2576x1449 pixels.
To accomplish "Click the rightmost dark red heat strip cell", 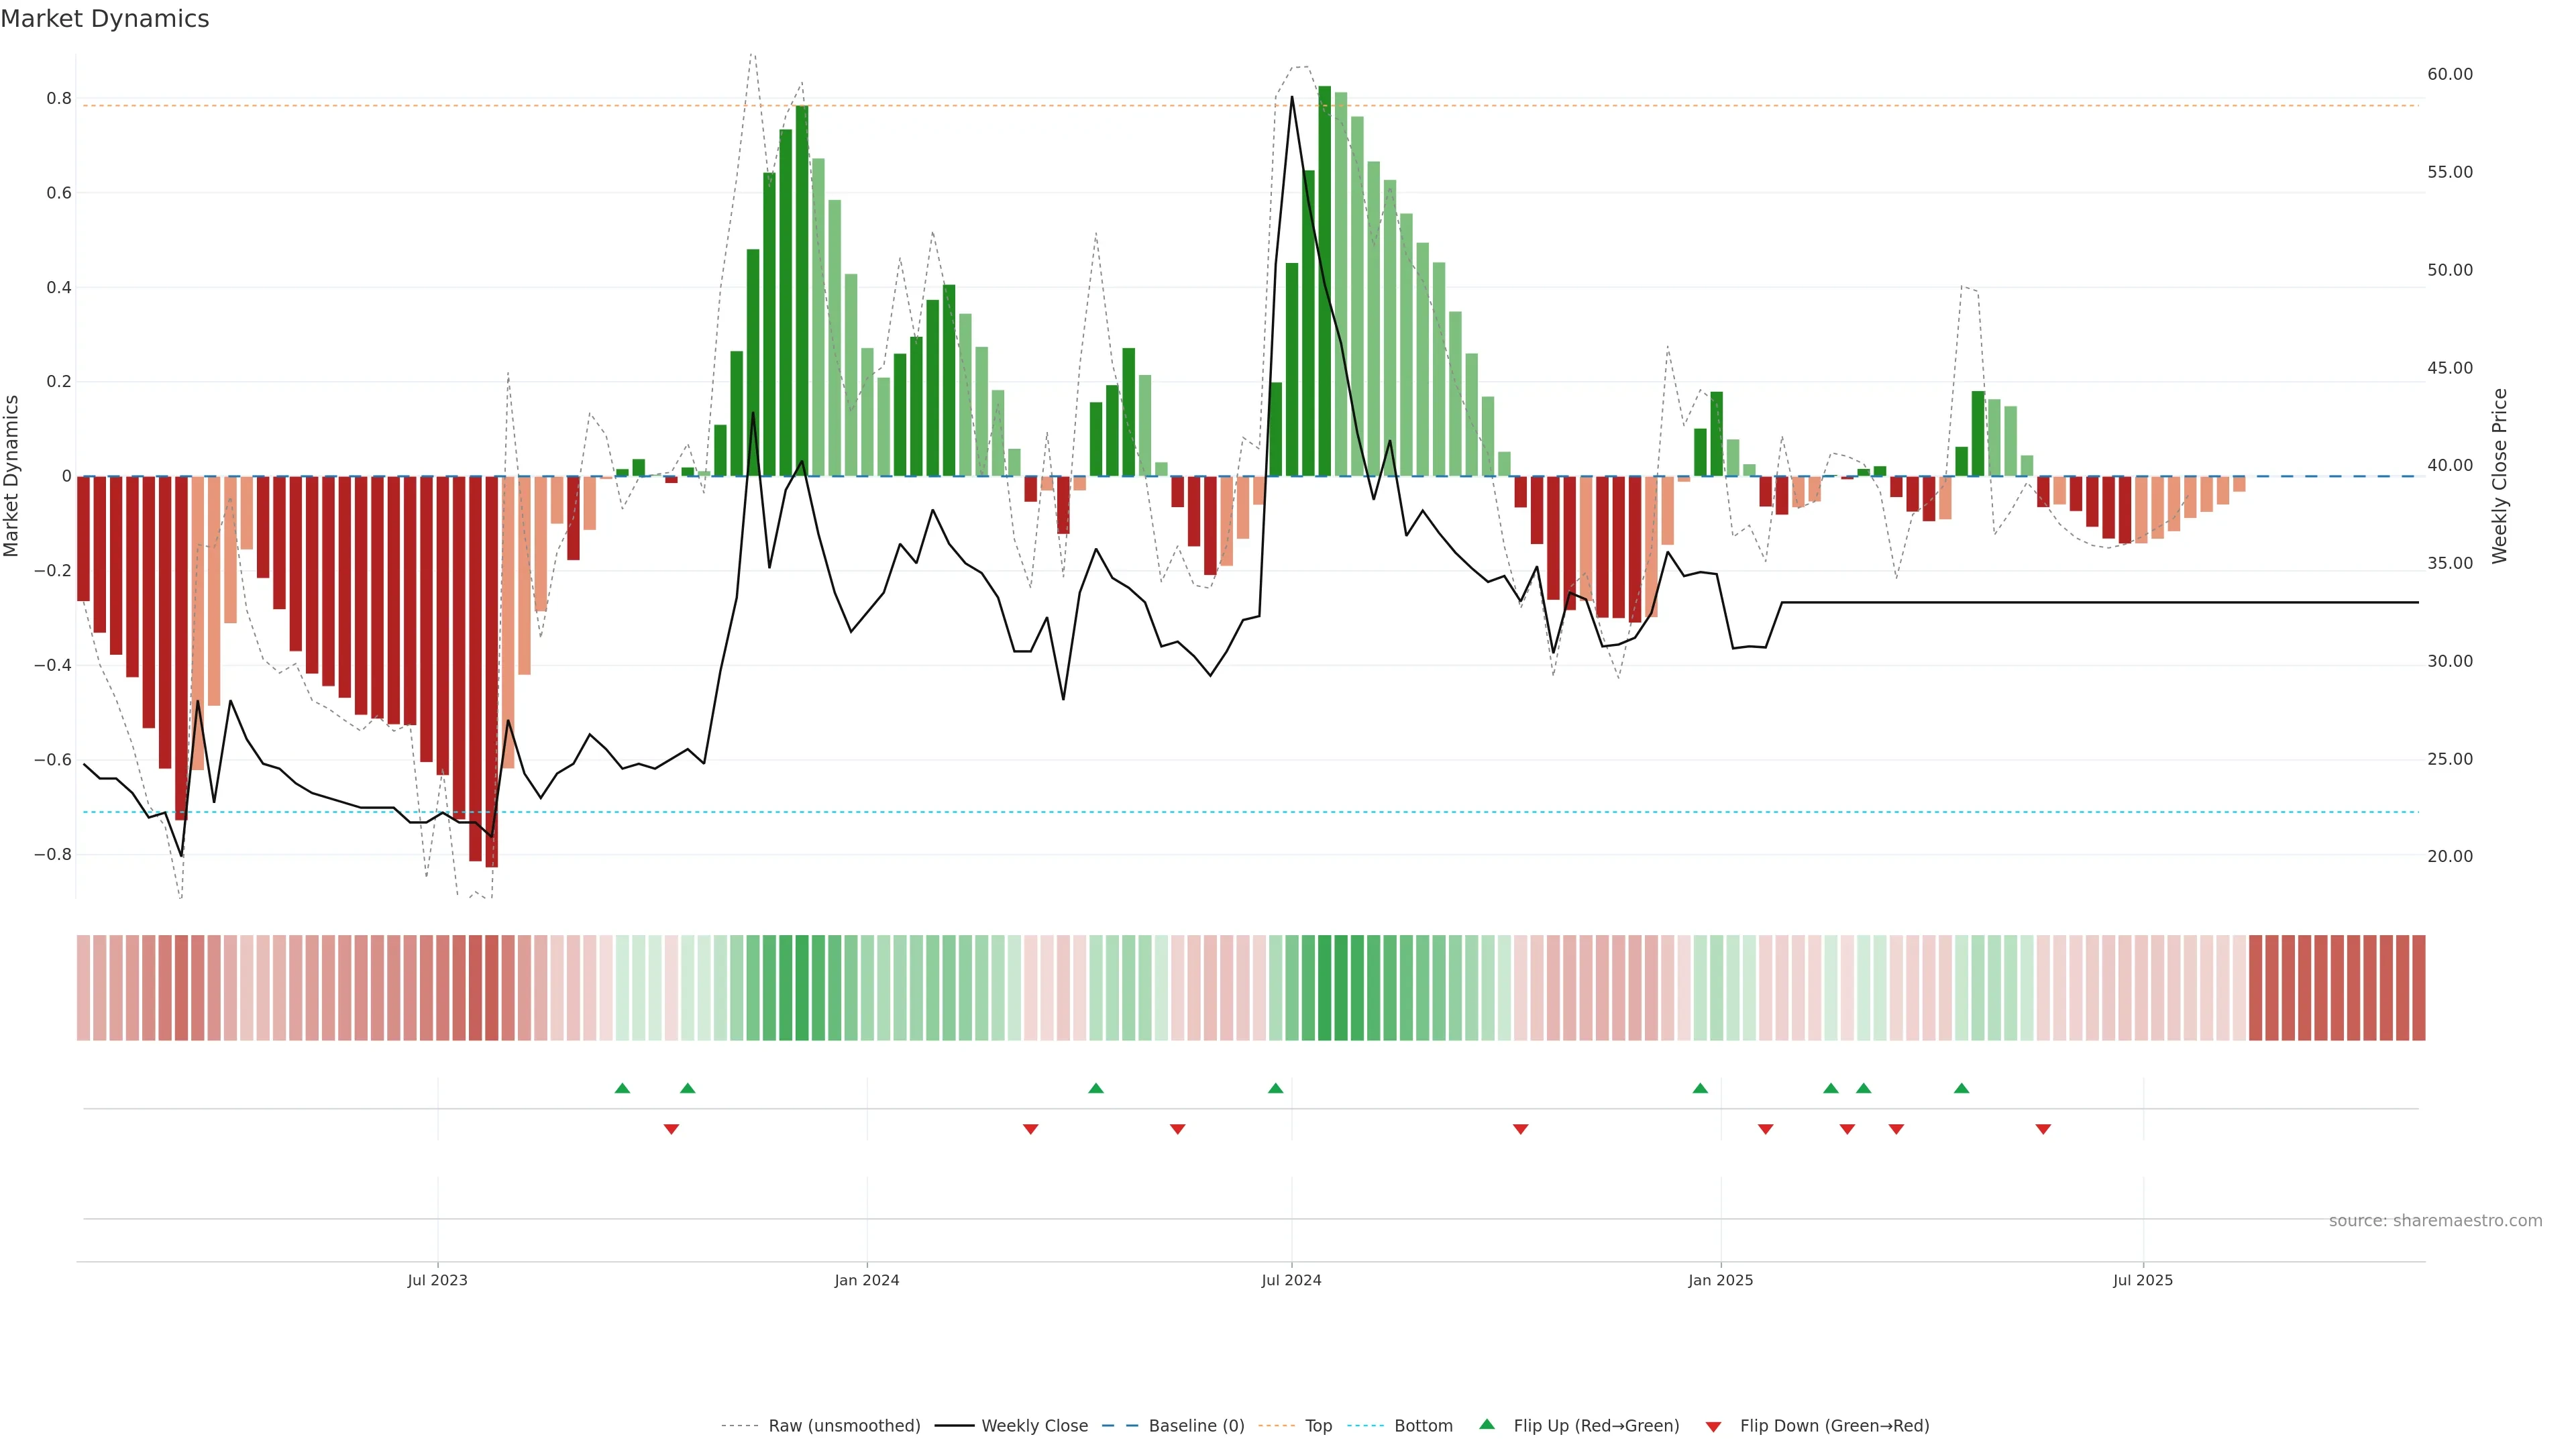I will tap(2418, 987).
